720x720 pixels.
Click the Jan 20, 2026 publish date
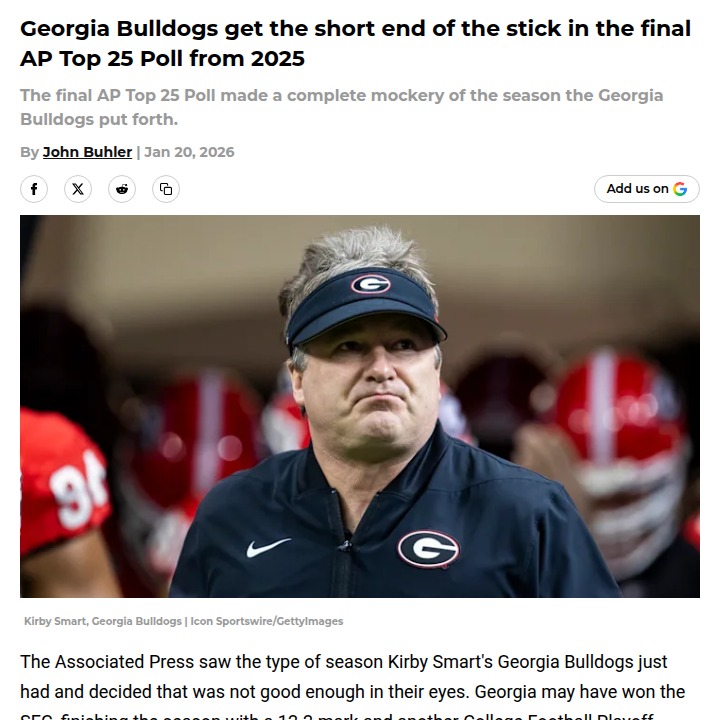pos(189,152)
